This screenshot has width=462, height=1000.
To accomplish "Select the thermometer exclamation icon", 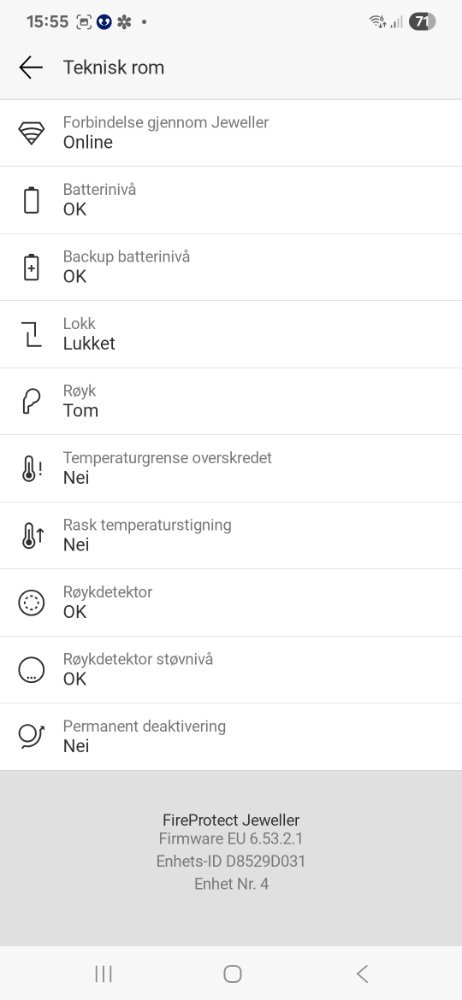I will [x=31, y=469].
